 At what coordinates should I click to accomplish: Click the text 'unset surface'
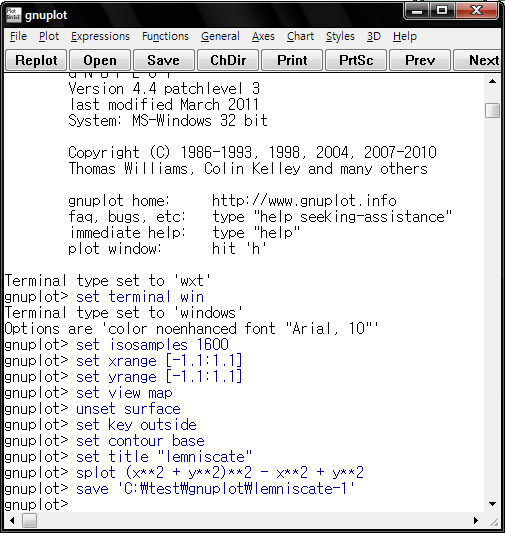pyautogui.click(x=128, y=409)
